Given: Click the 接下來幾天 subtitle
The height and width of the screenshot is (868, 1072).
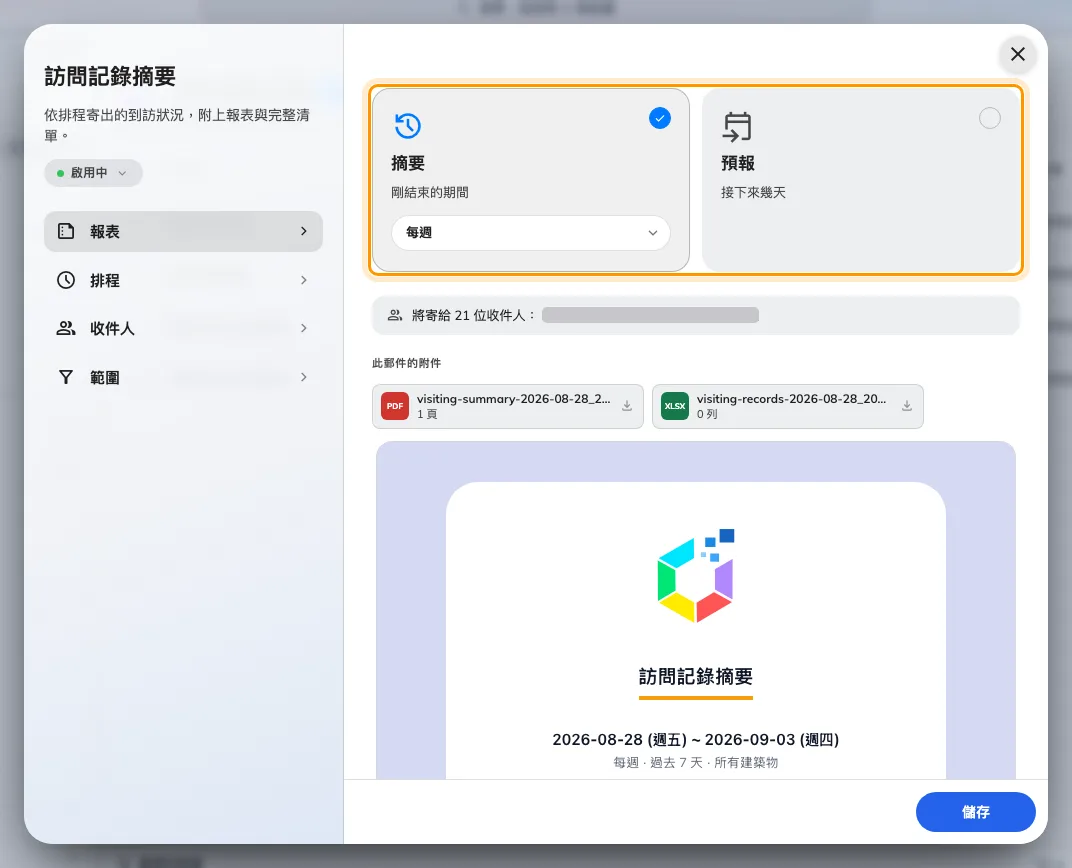Looking at the screenshot, I should point(753,193).
